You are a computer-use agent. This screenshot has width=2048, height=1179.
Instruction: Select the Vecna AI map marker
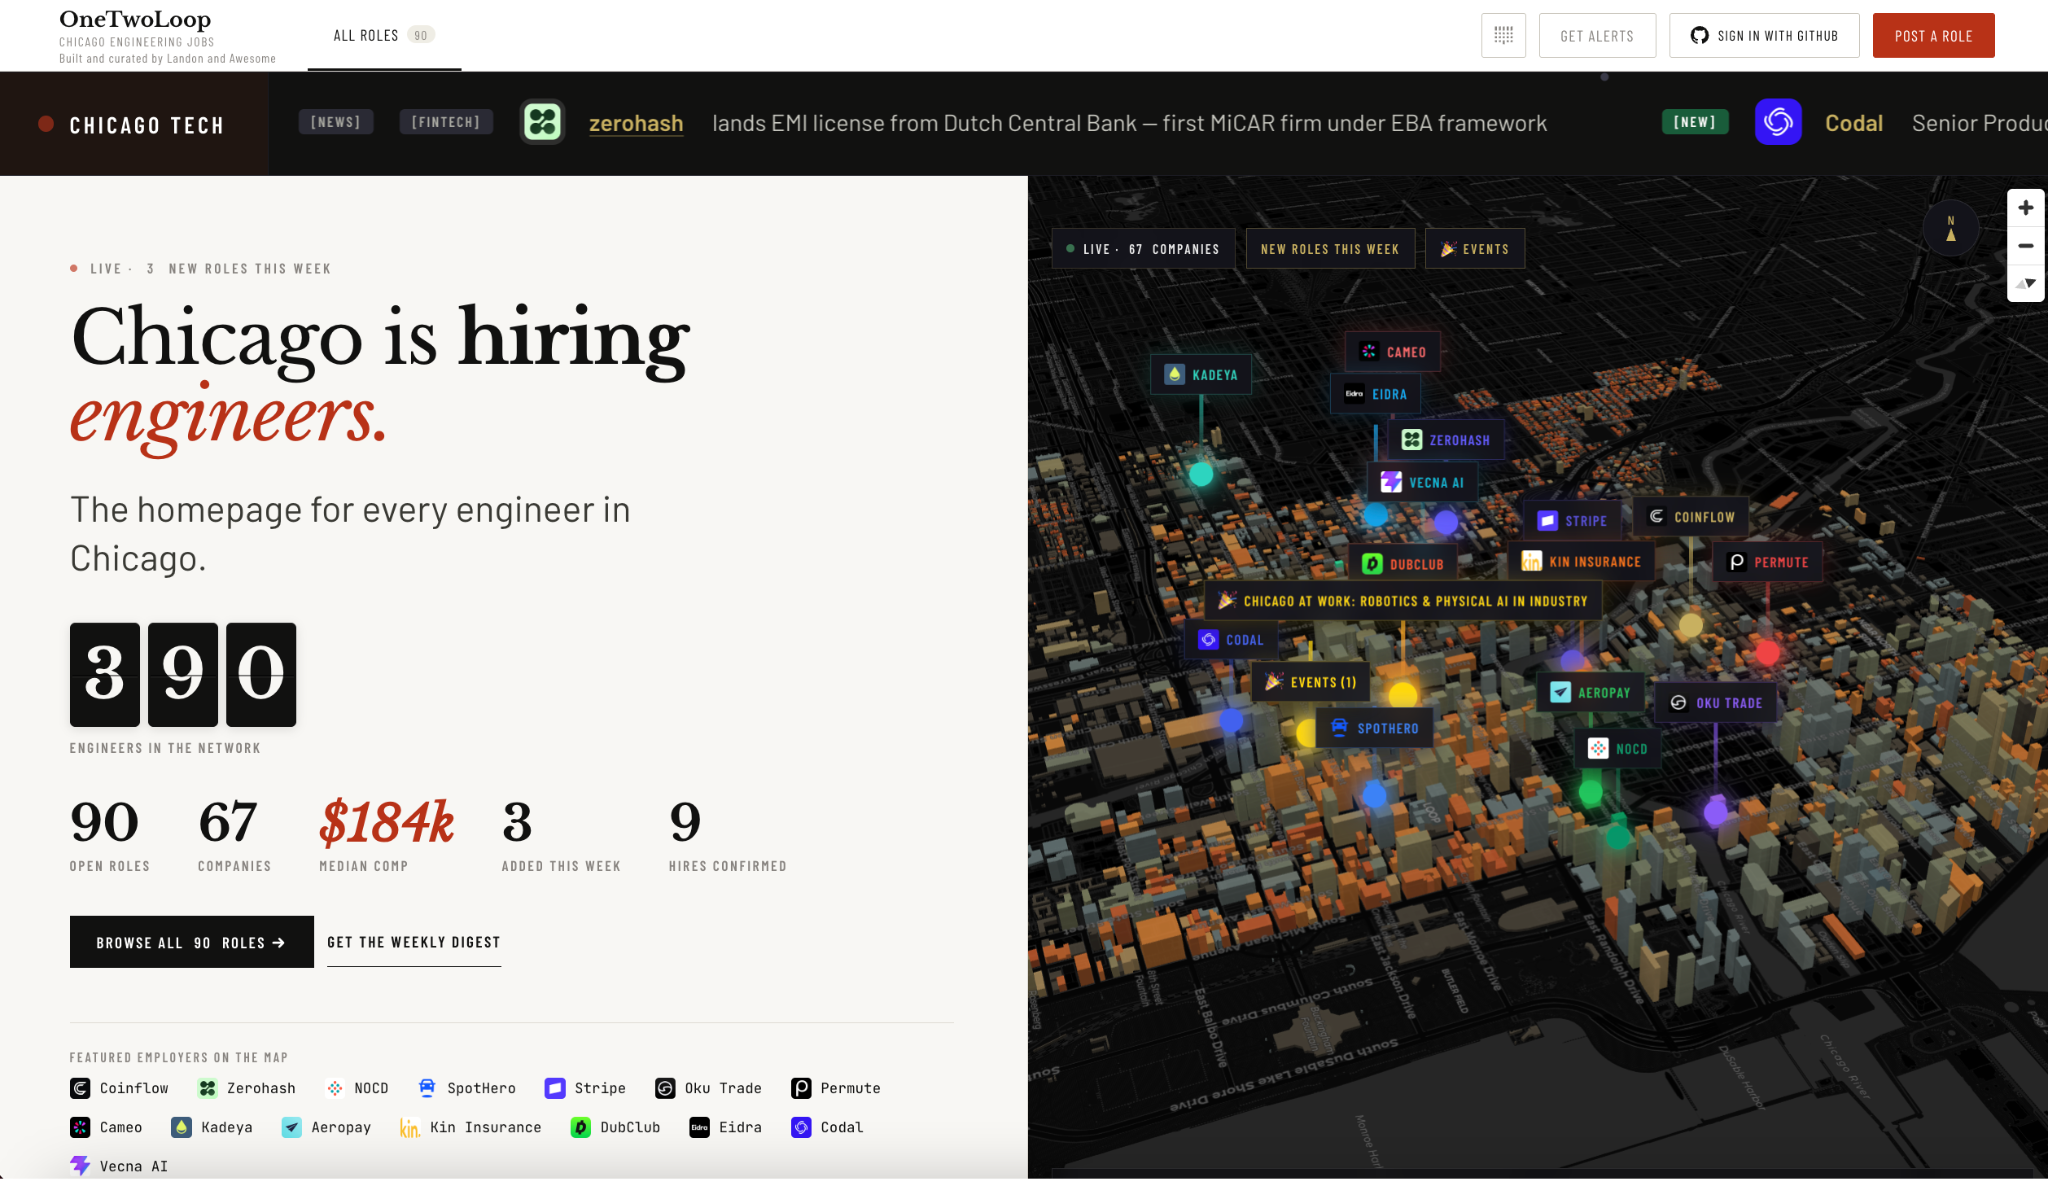pyautogui.click(x=1422, y=483)
